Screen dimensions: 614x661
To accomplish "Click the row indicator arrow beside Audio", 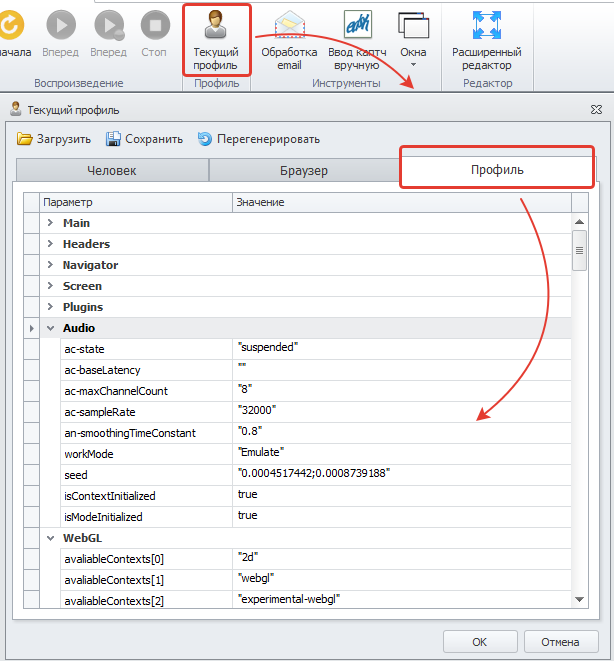I will pyautogui.click(x=32, y=328).
